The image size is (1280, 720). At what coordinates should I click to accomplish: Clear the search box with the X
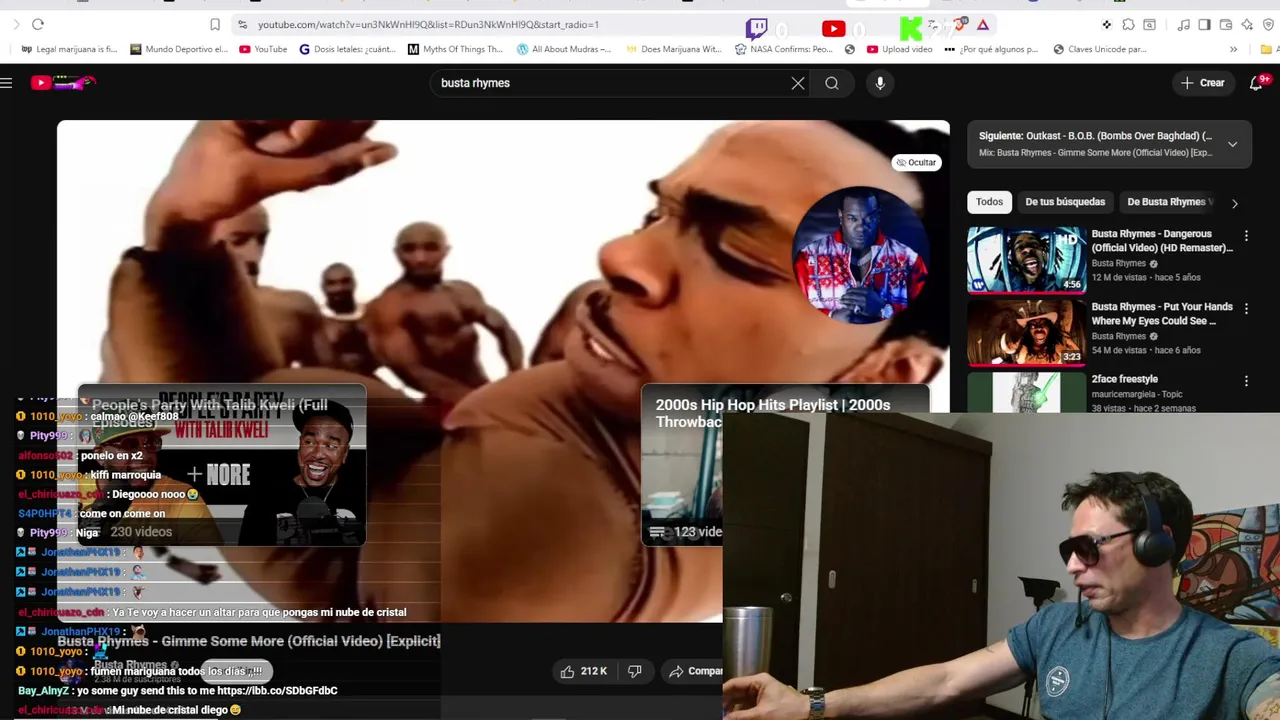[798, 83]
